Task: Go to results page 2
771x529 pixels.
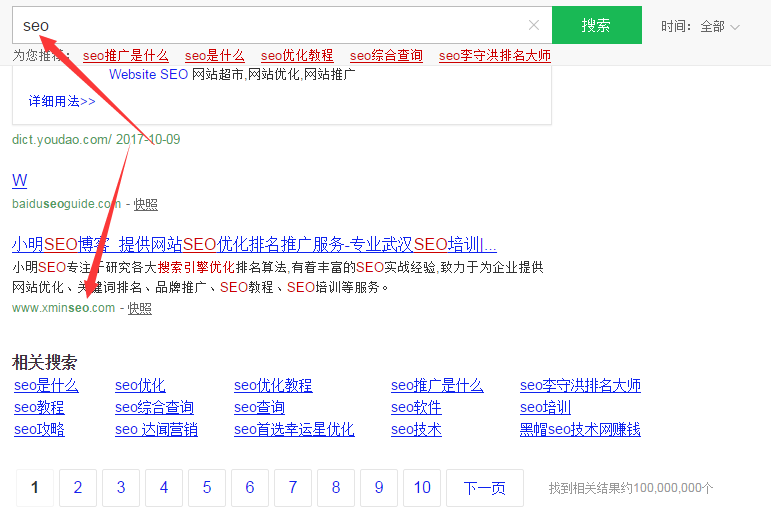Action: coord(78,488)
